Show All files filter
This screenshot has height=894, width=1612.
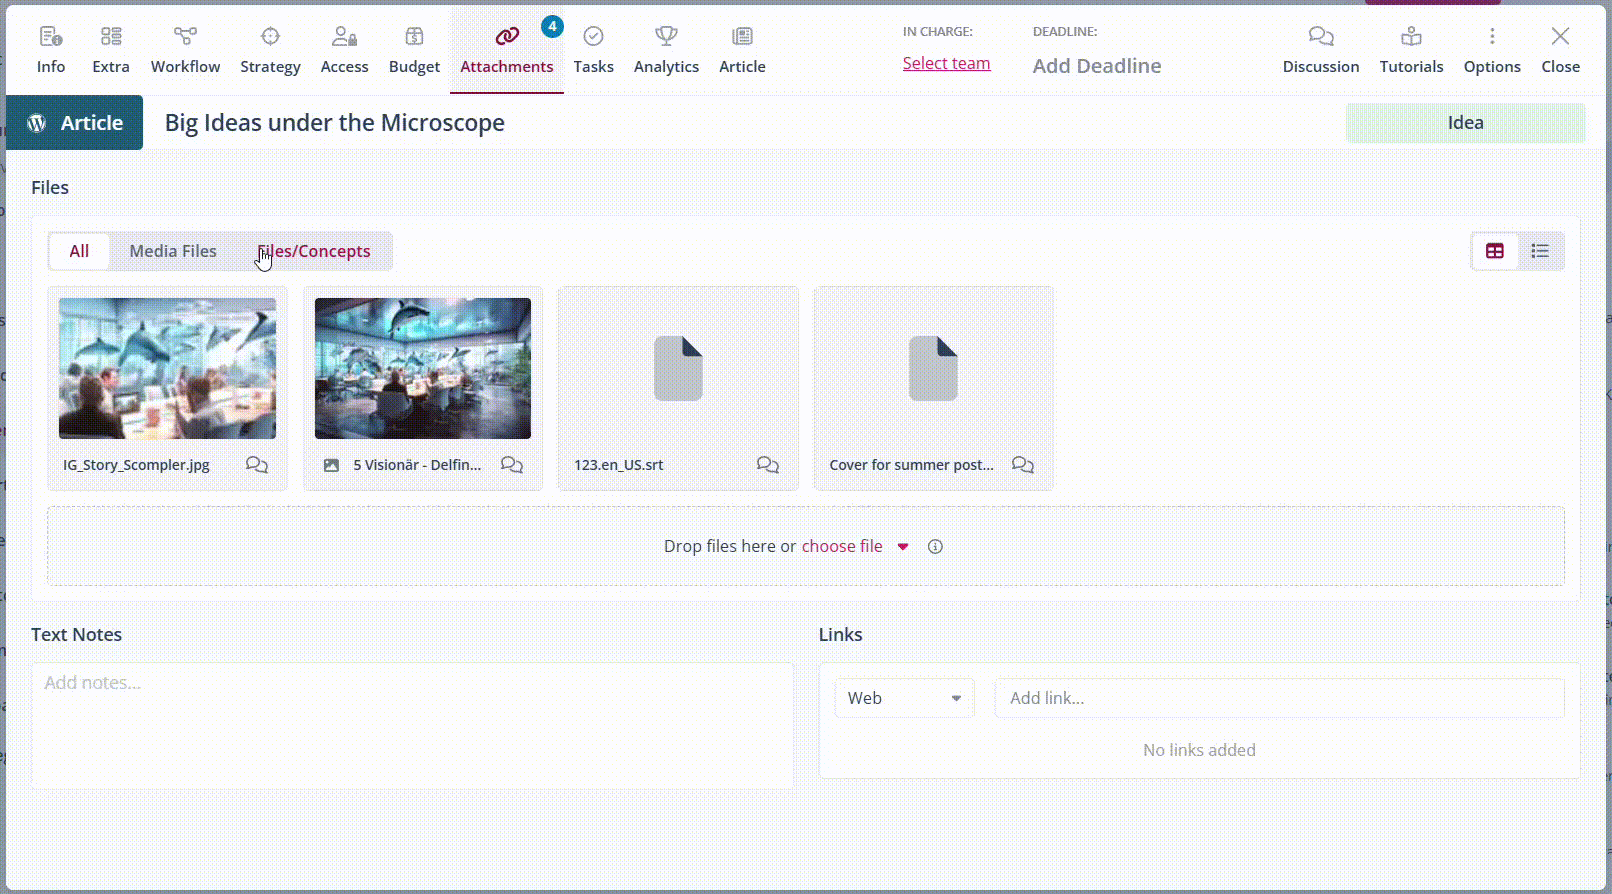point(79,252)
